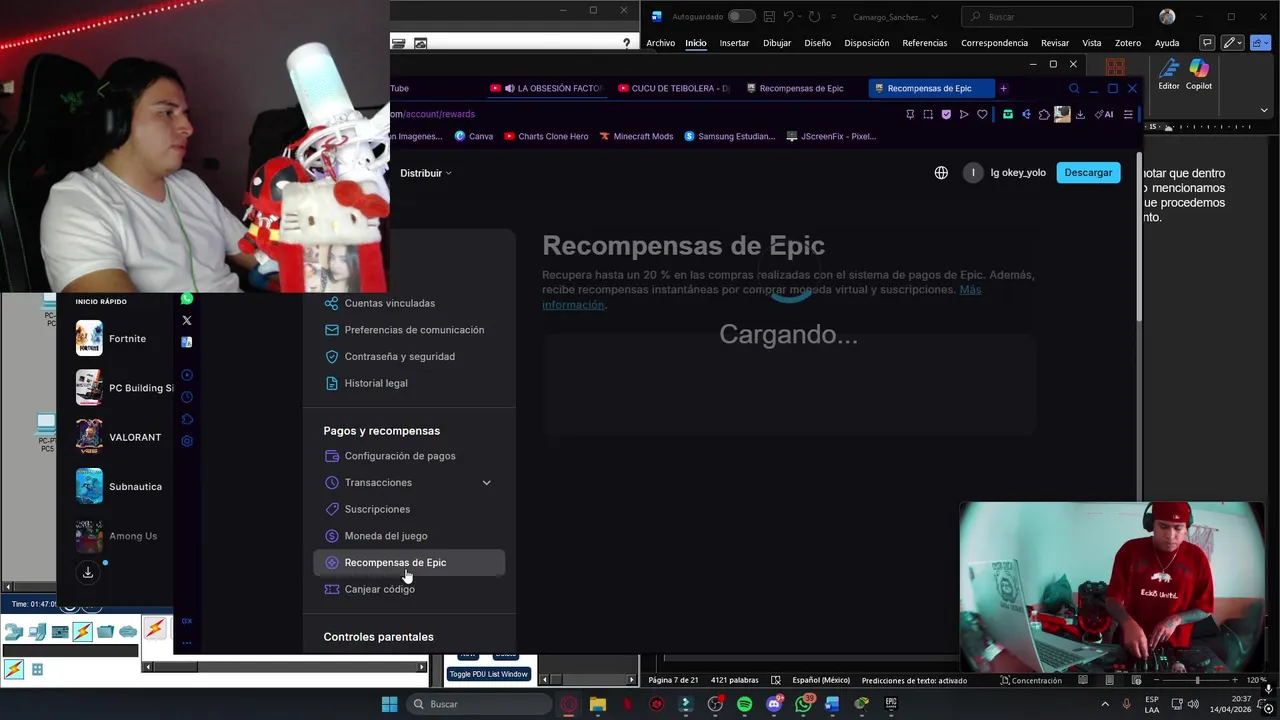Launch Subnautica from Inicio Rápido list
This screenshot has width=1280, height=720.
(x=118, y=487)
